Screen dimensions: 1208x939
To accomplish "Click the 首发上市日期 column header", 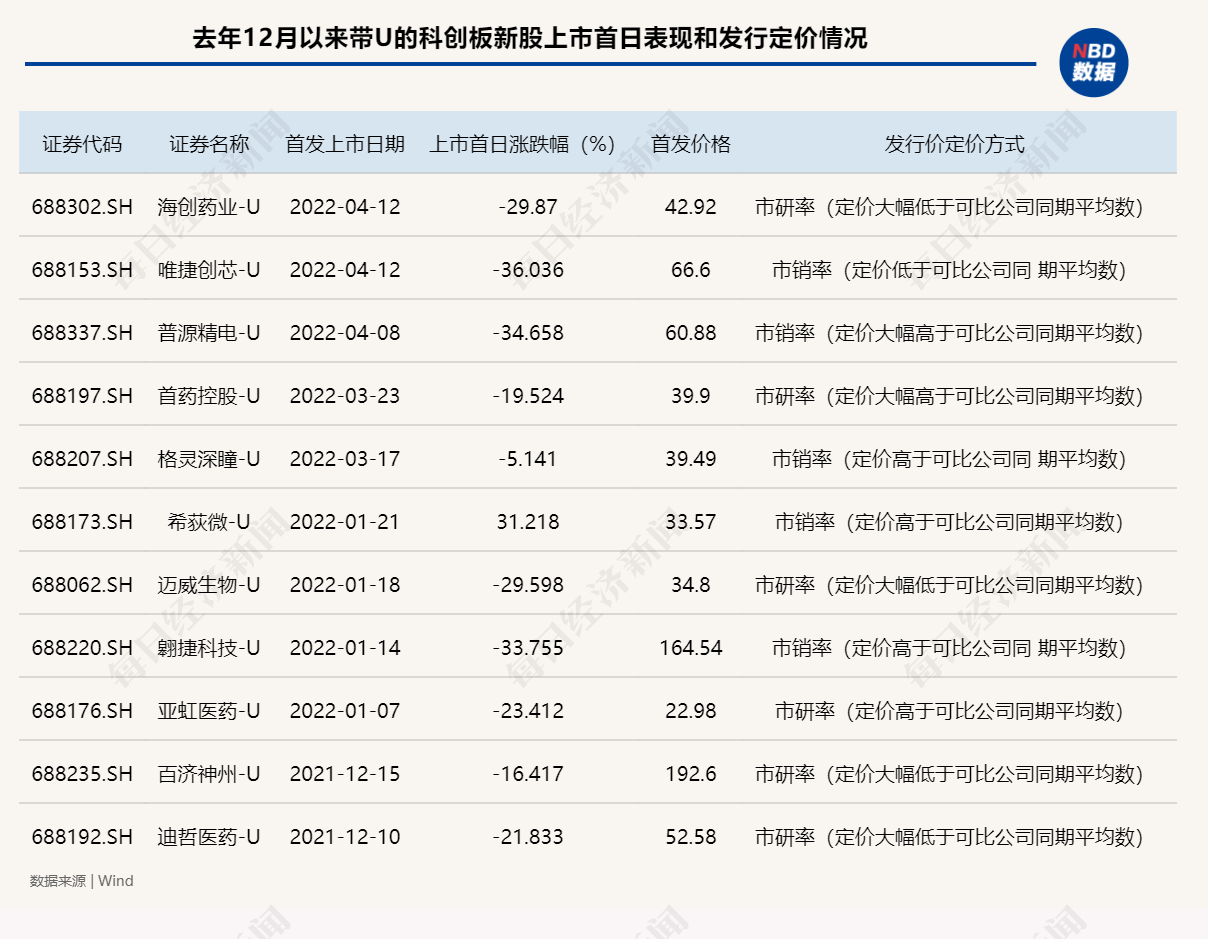I will 345,143.
